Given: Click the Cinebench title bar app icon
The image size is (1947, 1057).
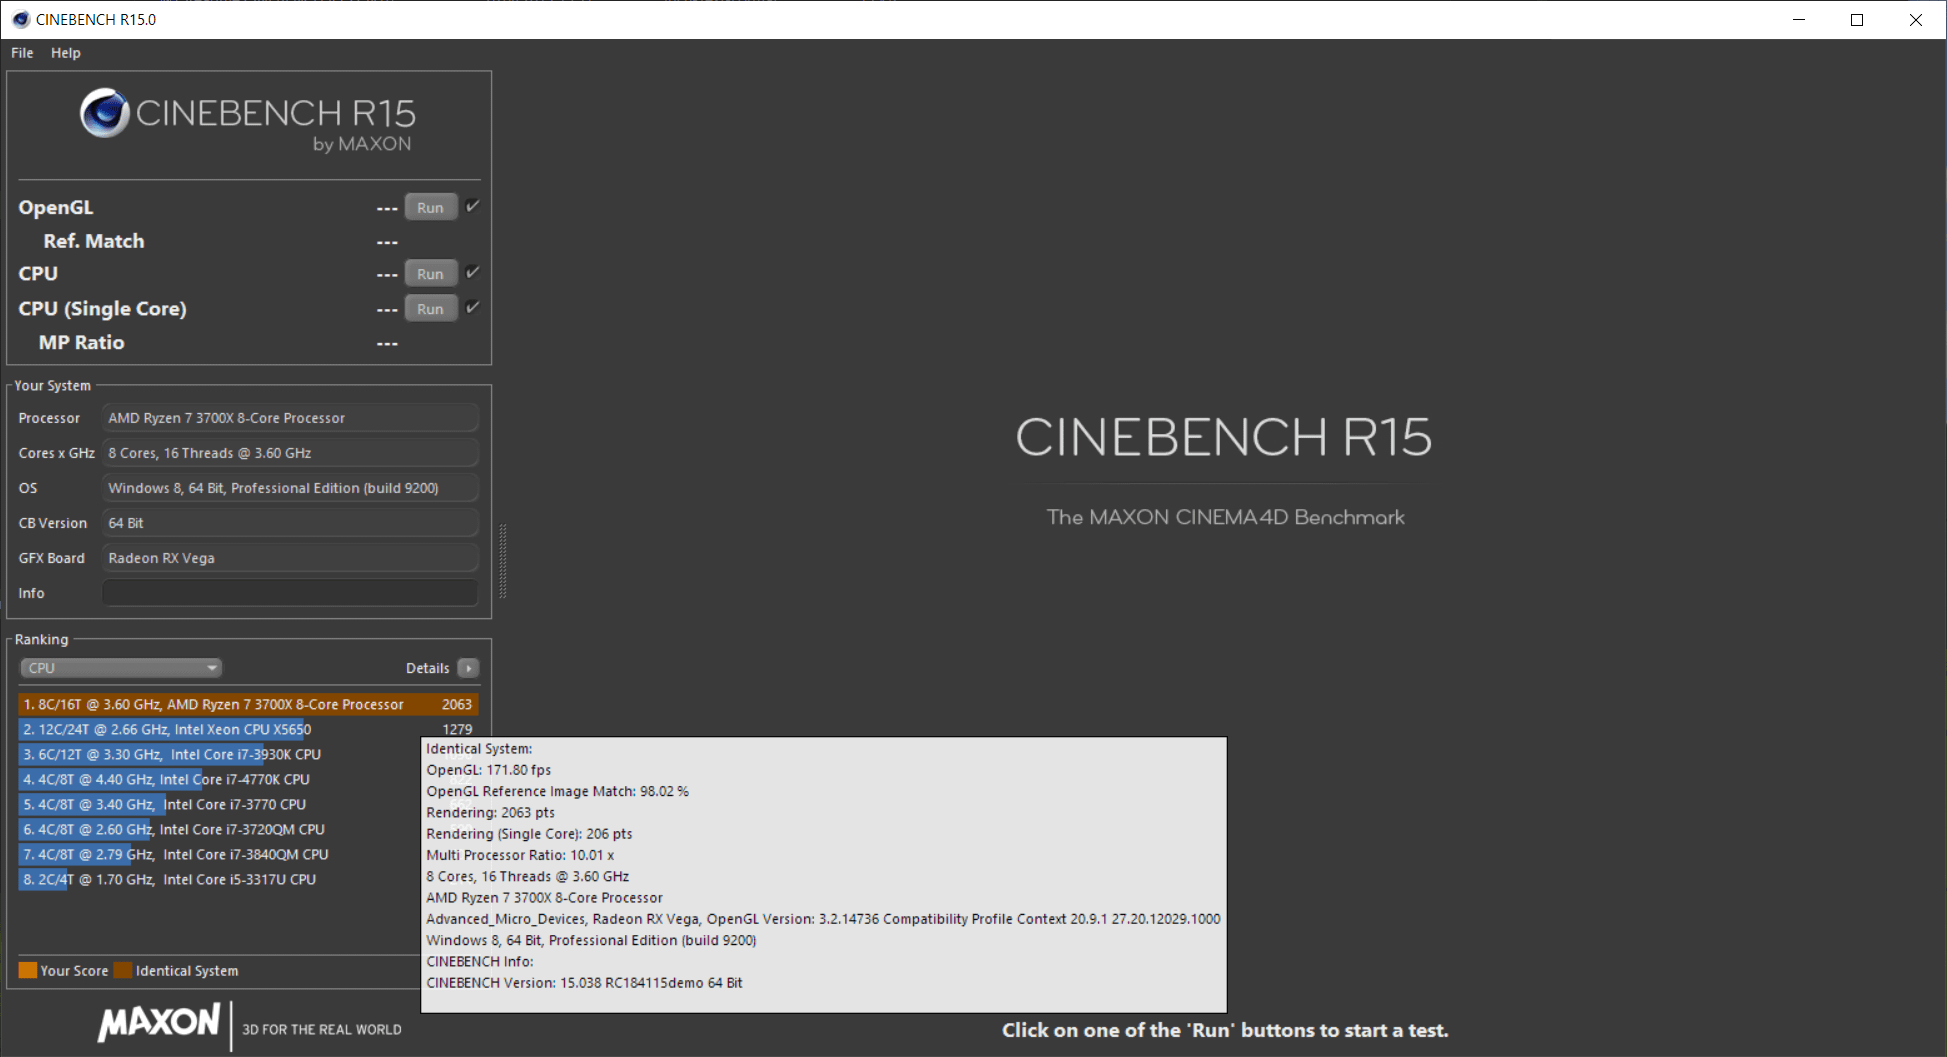Looking at the screenshot, I should 20,19.
